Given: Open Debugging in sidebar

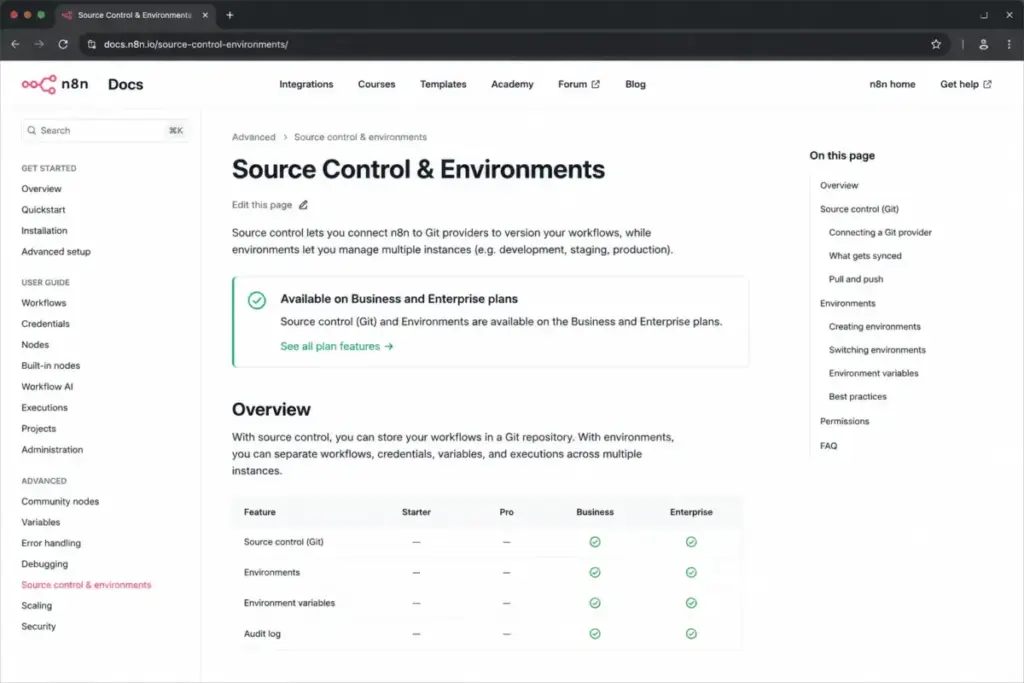Looking at the screenshot, I should [44, 564].
